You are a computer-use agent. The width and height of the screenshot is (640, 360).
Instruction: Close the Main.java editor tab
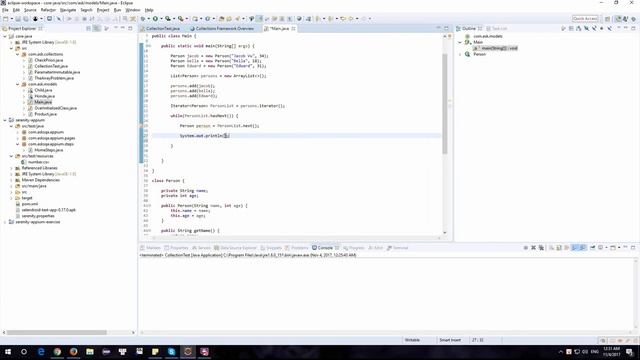coord(293,29)
